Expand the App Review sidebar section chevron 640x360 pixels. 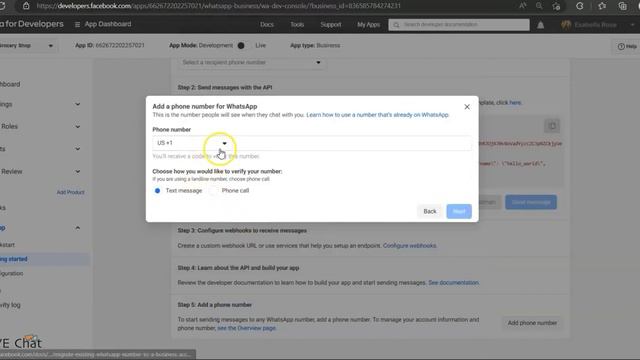[78, 171]
